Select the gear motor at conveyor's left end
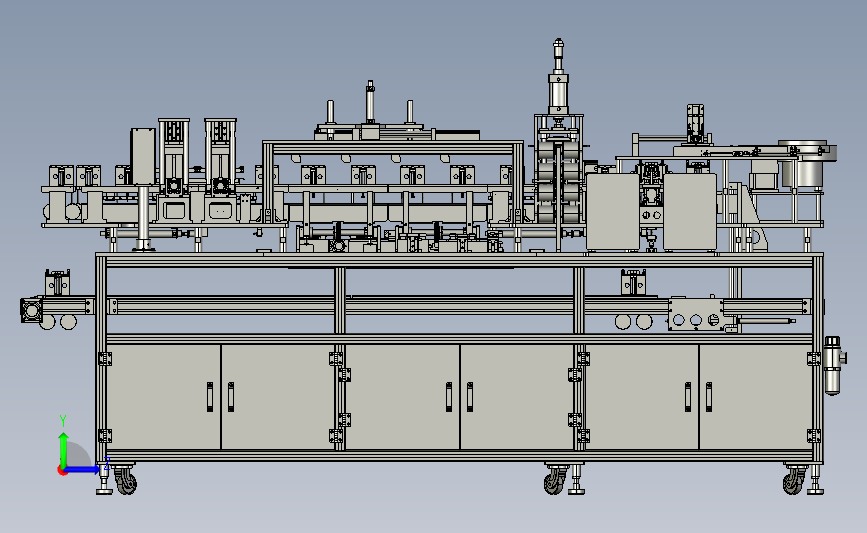This screenshot has height=533, width=867. 31,311
